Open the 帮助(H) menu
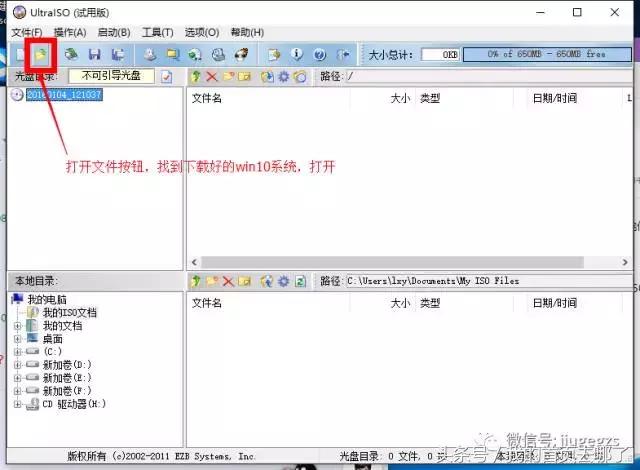640x470 pixels. pyautogui.click(x=247, y=33)
